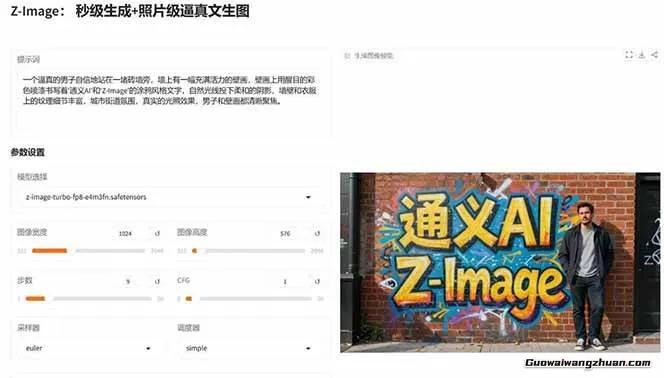
Task: Click the image icon beside 生成图像预览 label
Action: [x=347, y=55]
